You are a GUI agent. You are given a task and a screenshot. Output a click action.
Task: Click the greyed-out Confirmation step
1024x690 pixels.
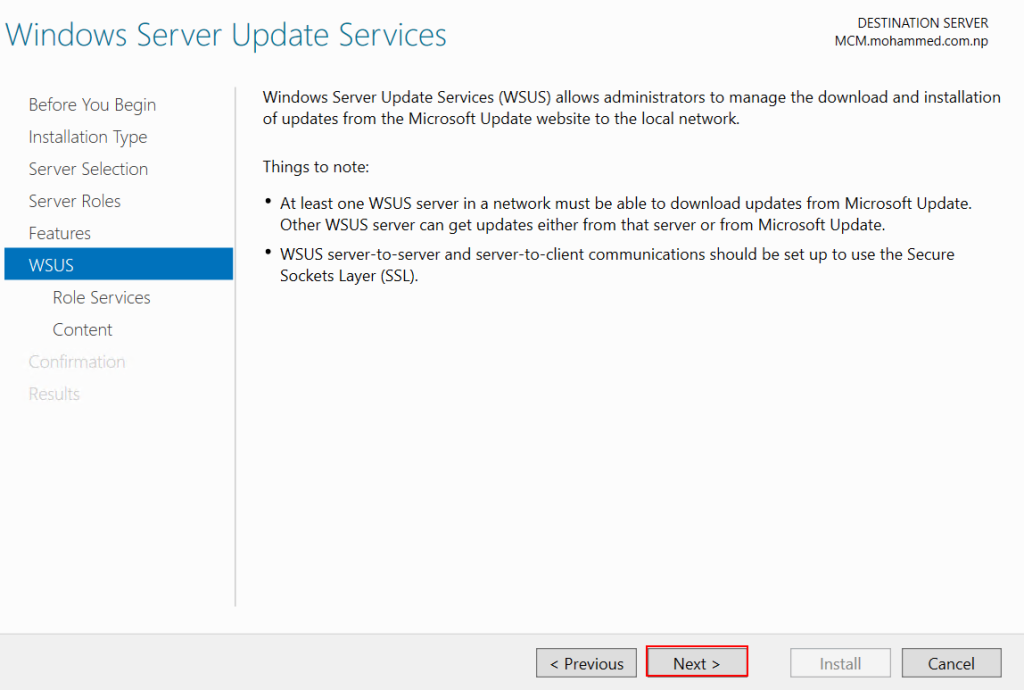[77, 361]
